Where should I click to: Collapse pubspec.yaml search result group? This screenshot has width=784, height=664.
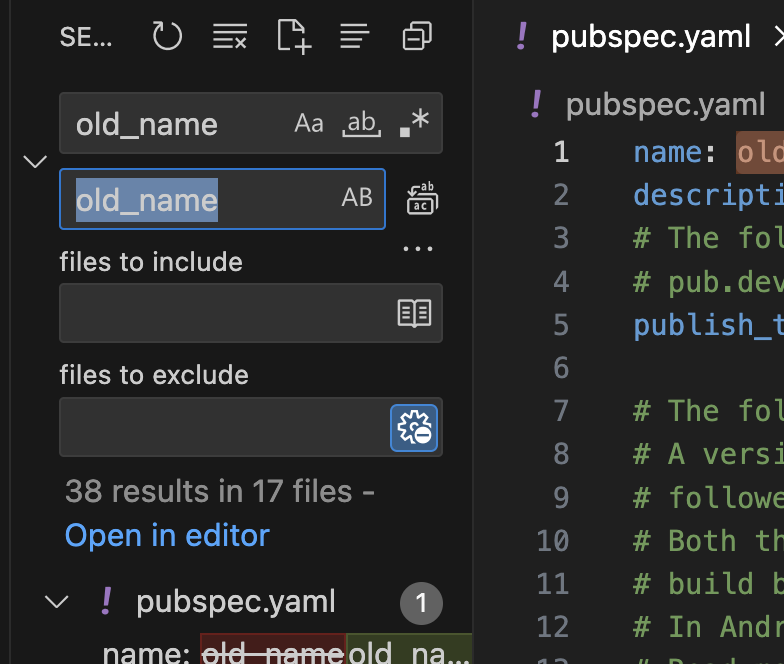point(57,602)
